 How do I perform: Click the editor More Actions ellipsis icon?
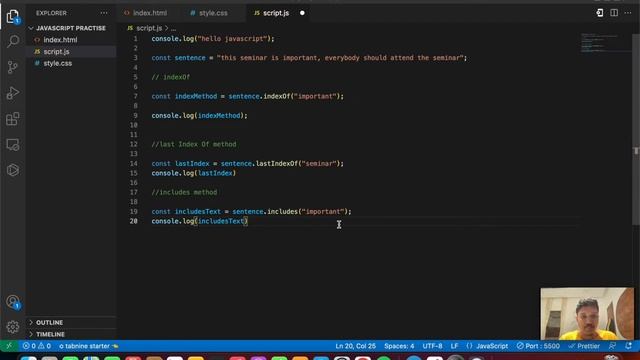[628, 13]
